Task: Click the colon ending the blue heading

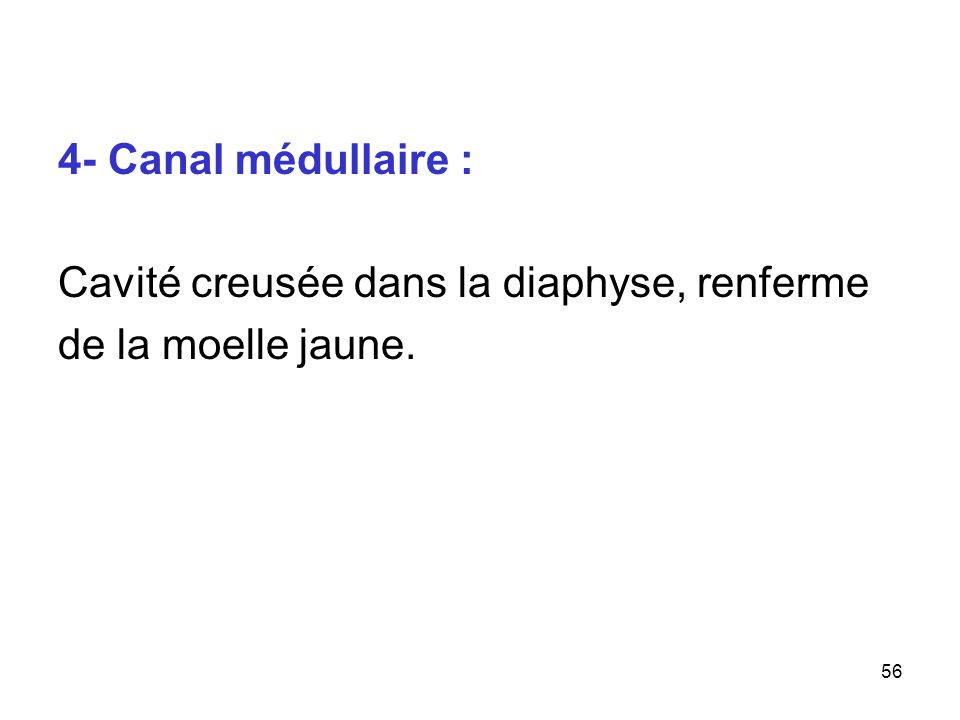Action: tap(467, 164)
